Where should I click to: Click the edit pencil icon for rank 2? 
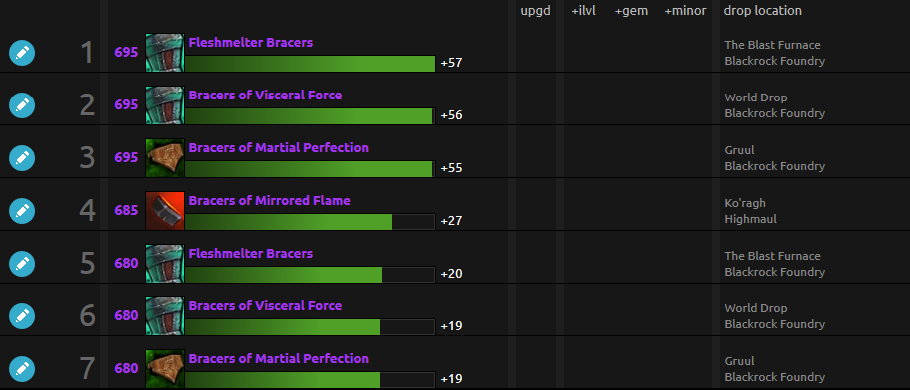coord(22,105)
